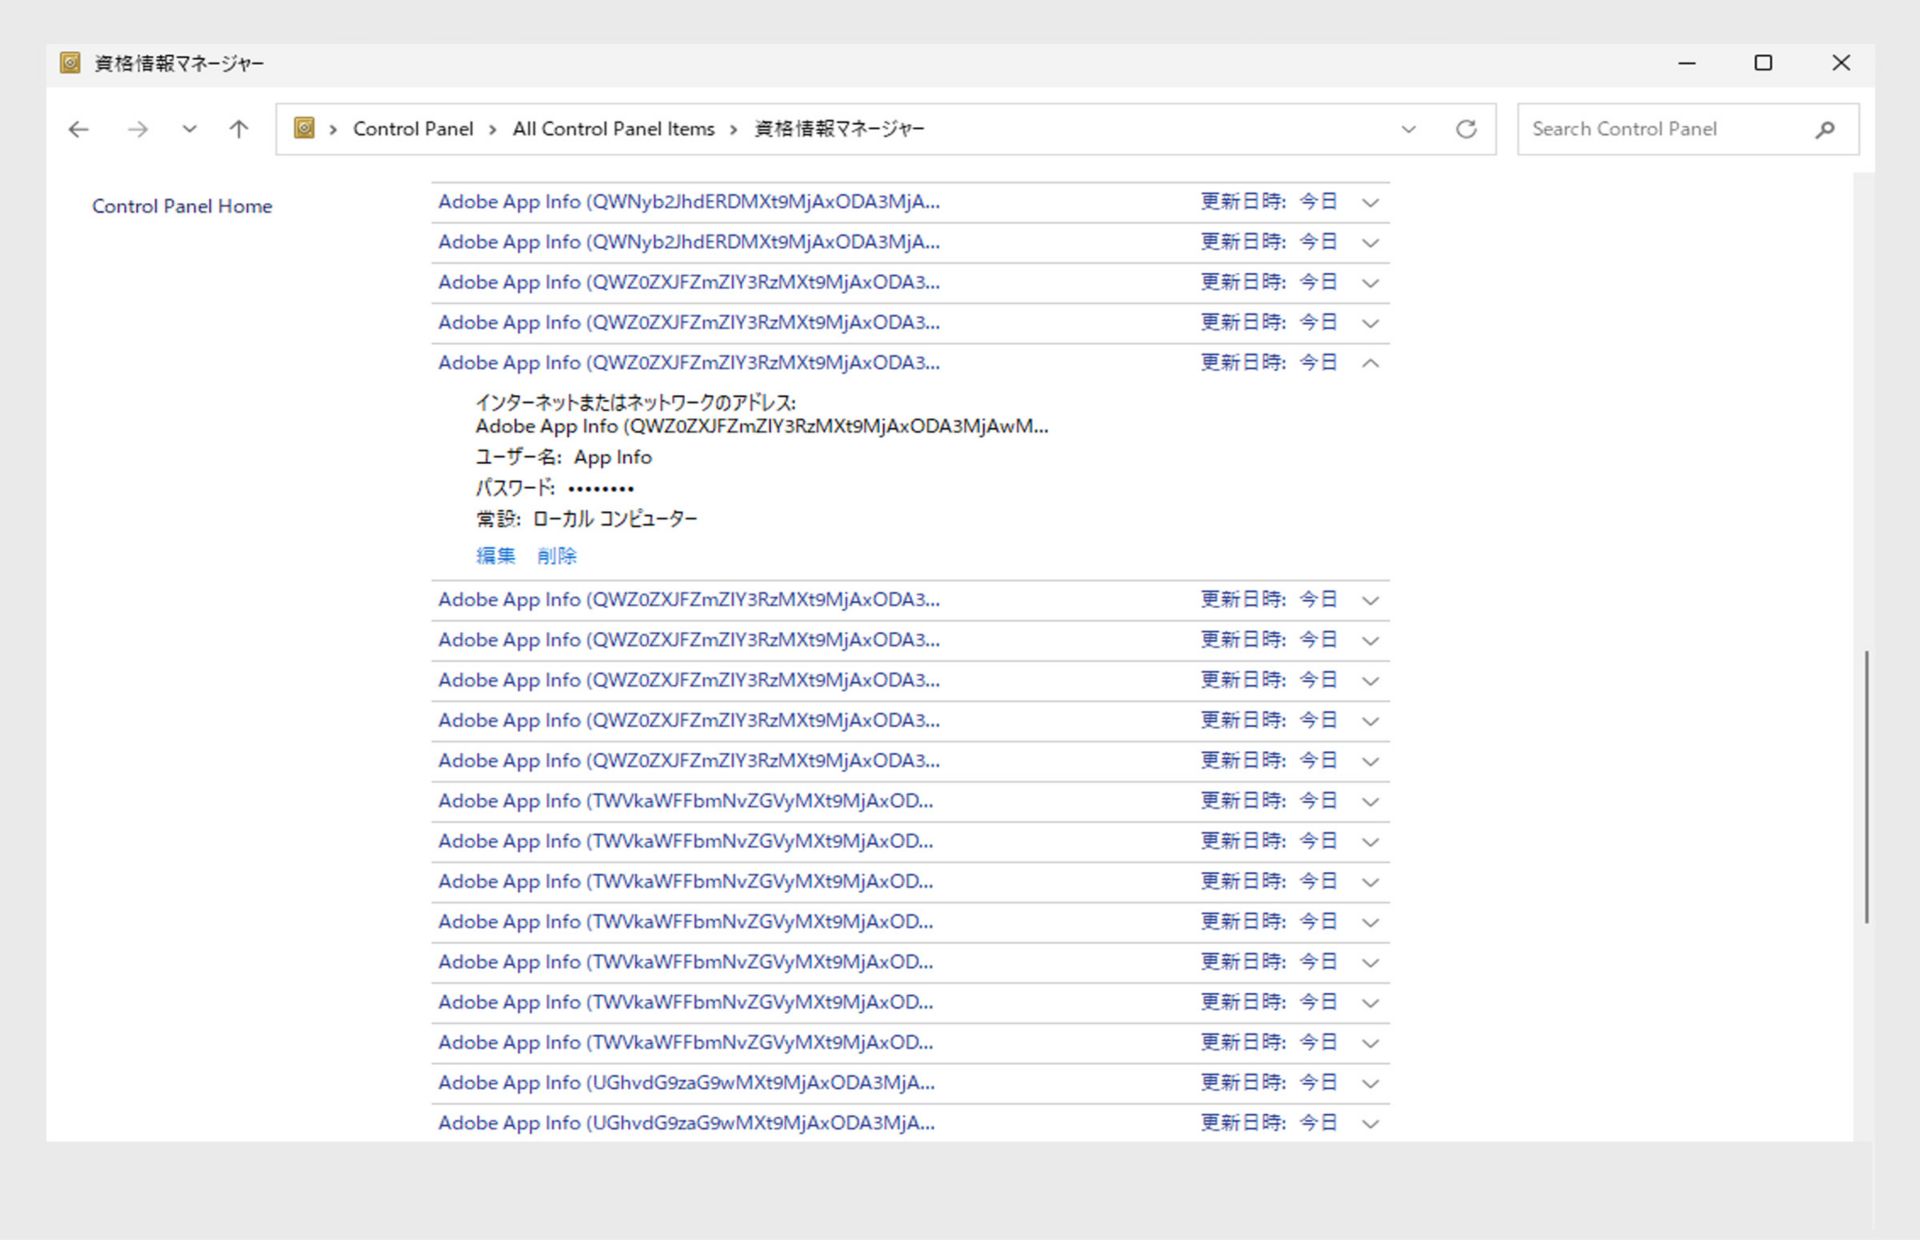Expand the chevron right after All Control Panel Items
Screen dimensions: 1920x1240
[x=734, y=130]
